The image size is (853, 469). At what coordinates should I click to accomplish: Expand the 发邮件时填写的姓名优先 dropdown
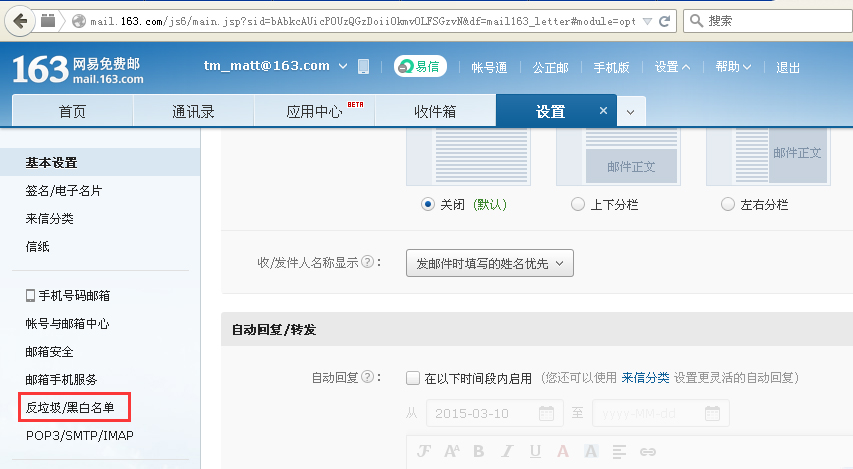click(490, 263)
